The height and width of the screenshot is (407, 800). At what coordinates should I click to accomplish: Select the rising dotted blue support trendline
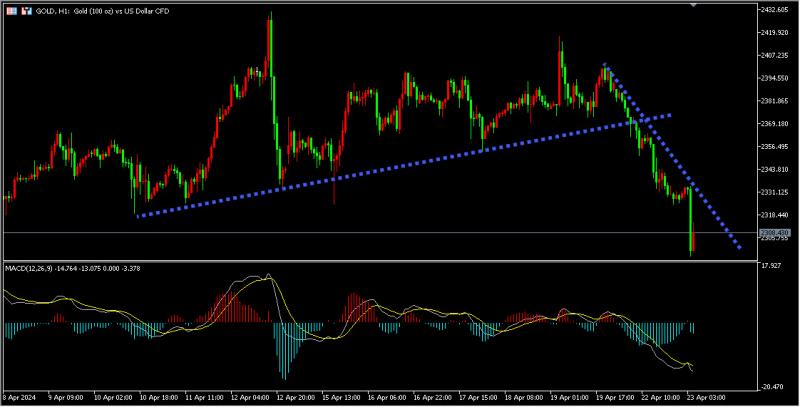pyautogui.click(x=404, y=166)
